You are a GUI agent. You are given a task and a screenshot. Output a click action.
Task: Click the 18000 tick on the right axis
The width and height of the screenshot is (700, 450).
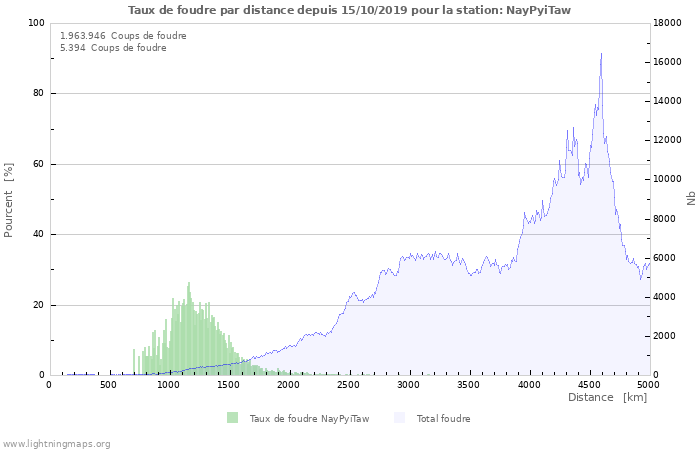point(668,23)
